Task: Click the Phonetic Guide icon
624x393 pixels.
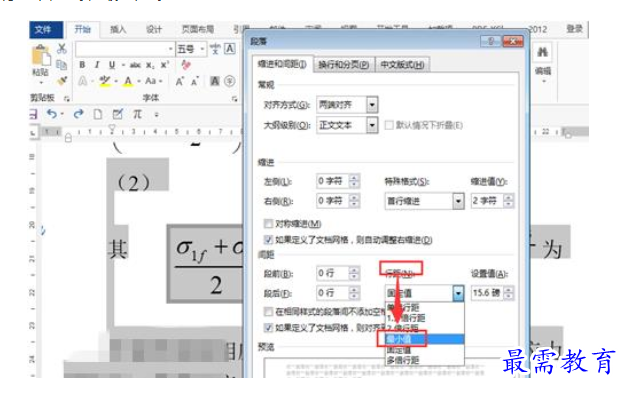Action: (215, 49)
